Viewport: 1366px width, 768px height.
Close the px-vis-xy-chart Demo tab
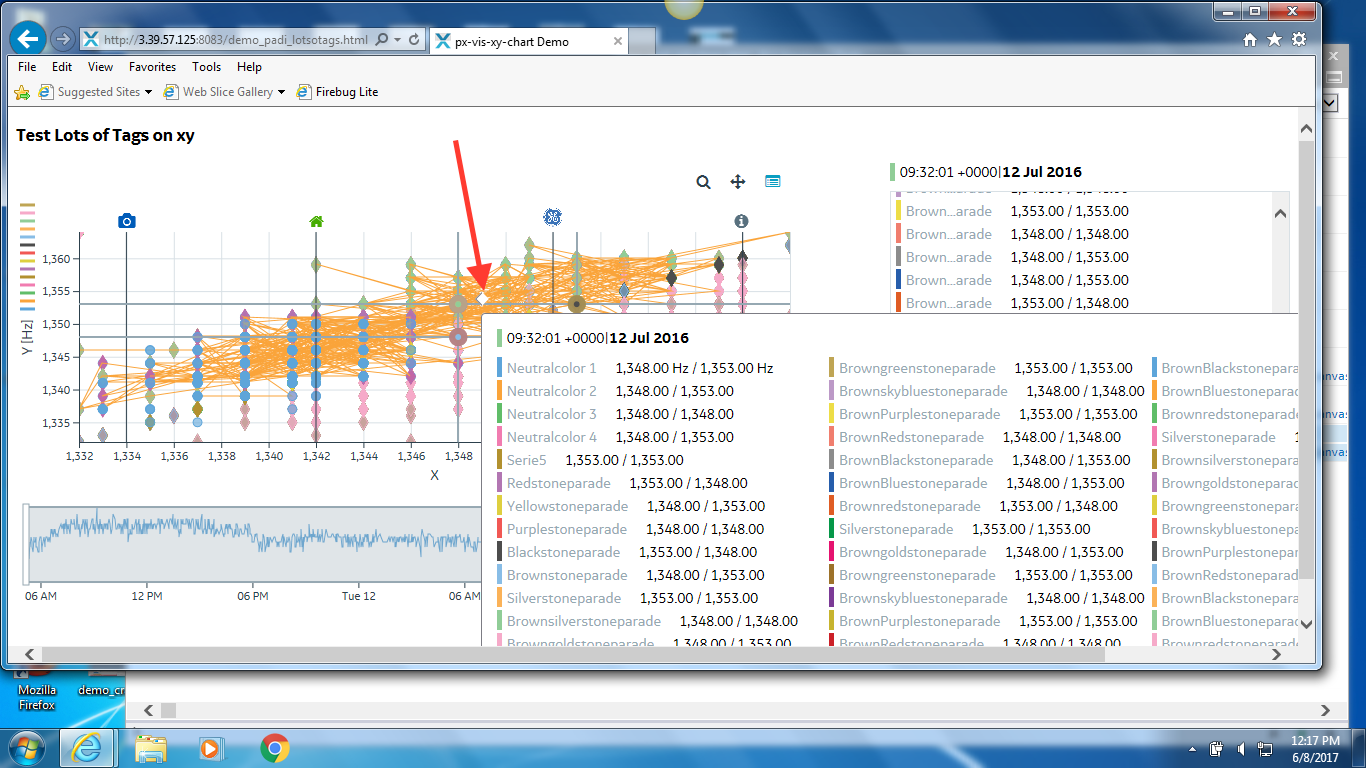[x=618, y=42]
